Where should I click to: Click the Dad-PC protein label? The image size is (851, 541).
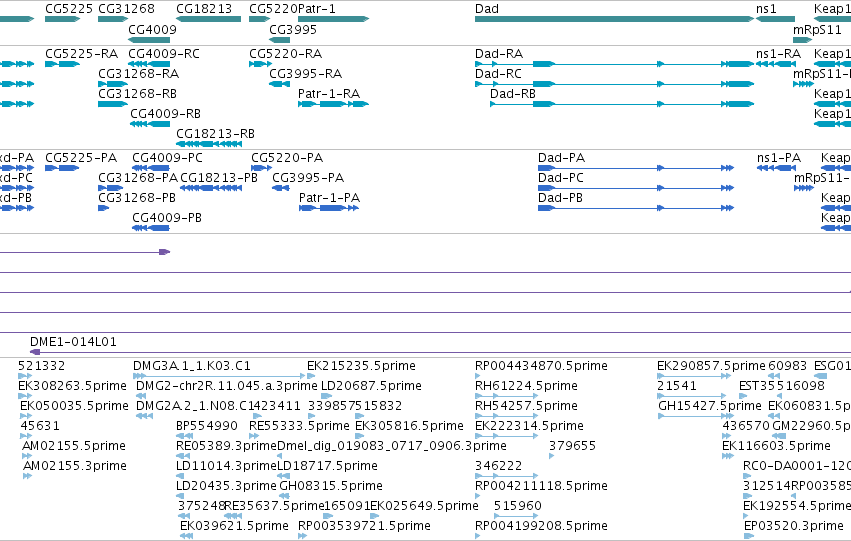coord(561,178)
